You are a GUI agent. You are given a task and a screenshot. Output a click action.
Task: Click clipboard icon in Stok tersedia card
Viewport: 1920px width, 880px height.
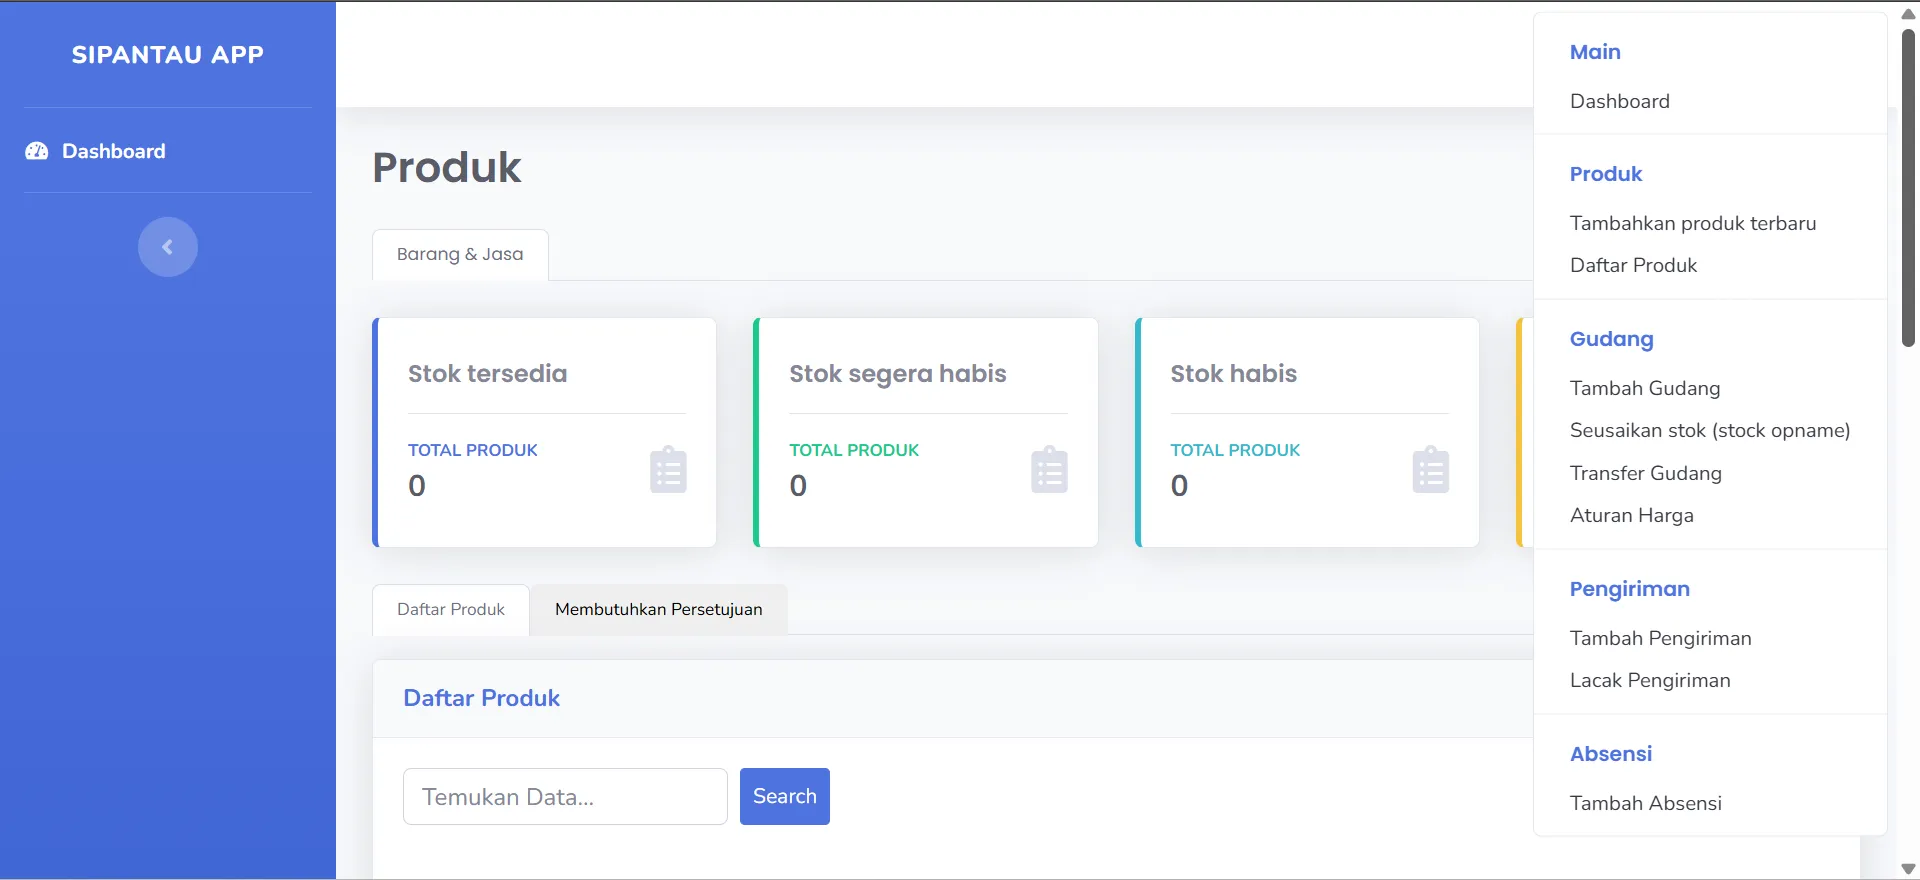[x=668, y=470]
